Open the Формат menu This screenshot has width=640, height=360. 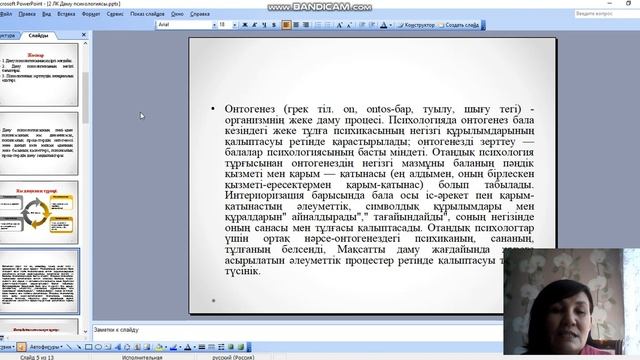tap(91, 14)
